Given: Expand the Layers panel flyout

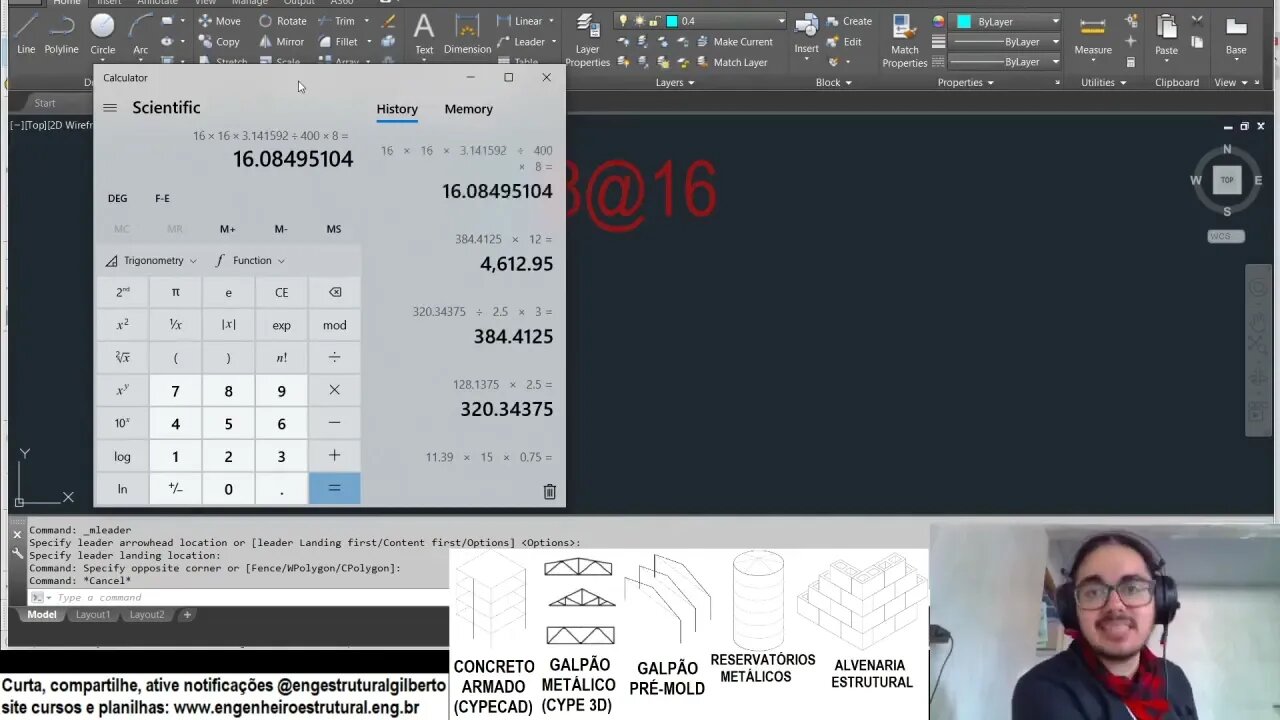Looking at the screenshot, I should 675,82.
